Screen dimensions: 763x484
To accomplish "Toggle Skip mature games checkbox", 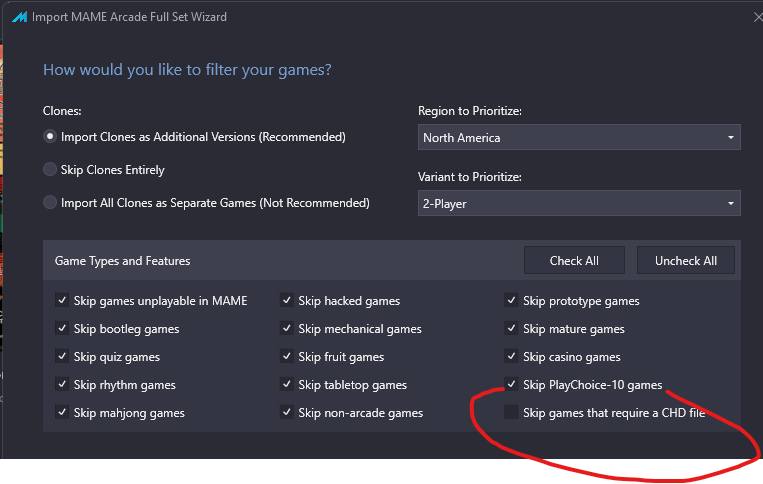I will (x=511, y=328).
